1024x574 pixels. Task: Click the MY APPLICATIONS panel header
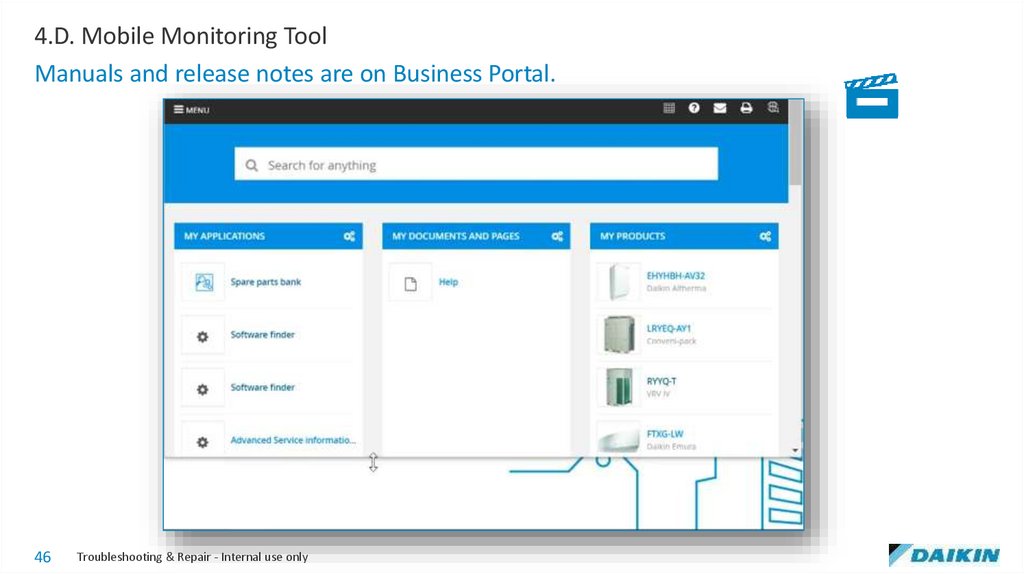click(x=268, y=236)
